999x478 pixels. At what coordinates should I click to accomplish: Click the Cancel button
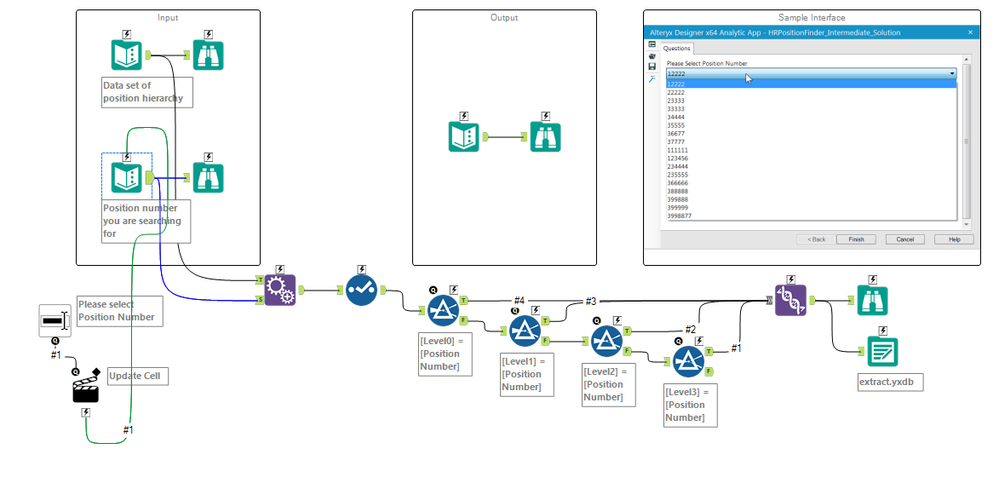click(x=905, y=240)
